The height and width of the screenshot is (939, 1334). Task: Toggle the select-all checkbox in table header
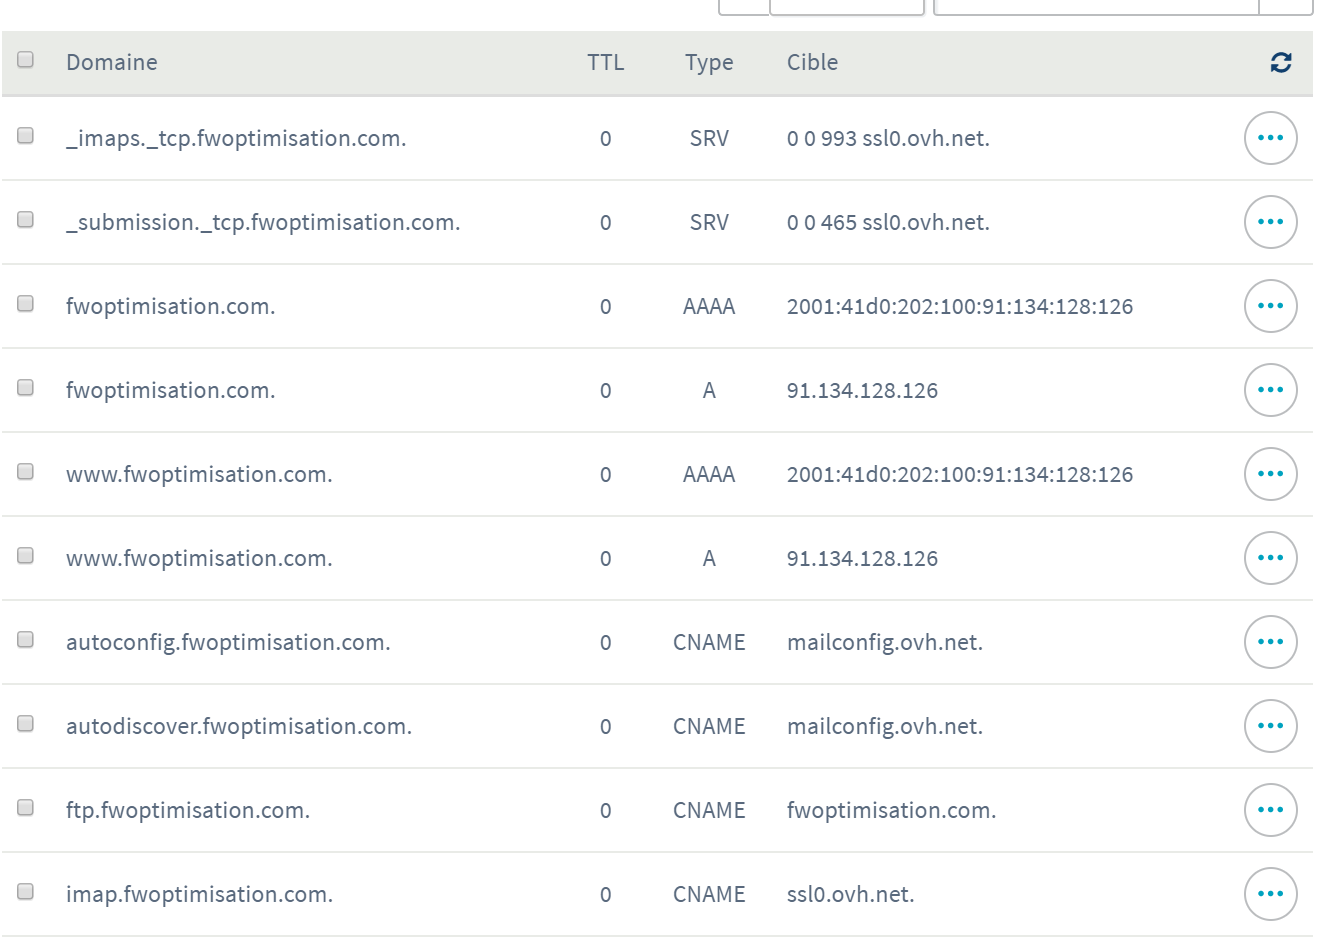click(26, 60)
